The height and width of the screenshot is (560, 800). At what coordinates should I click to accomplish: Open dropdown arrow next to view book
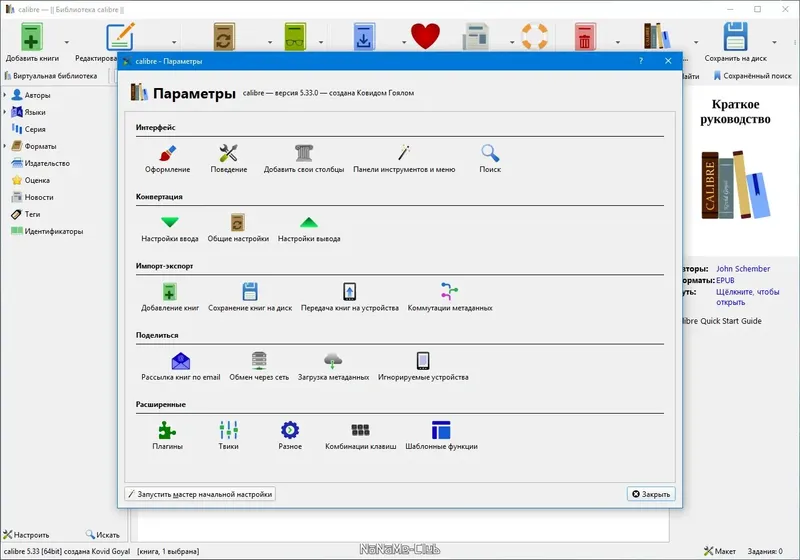click(x=321, y=42)
